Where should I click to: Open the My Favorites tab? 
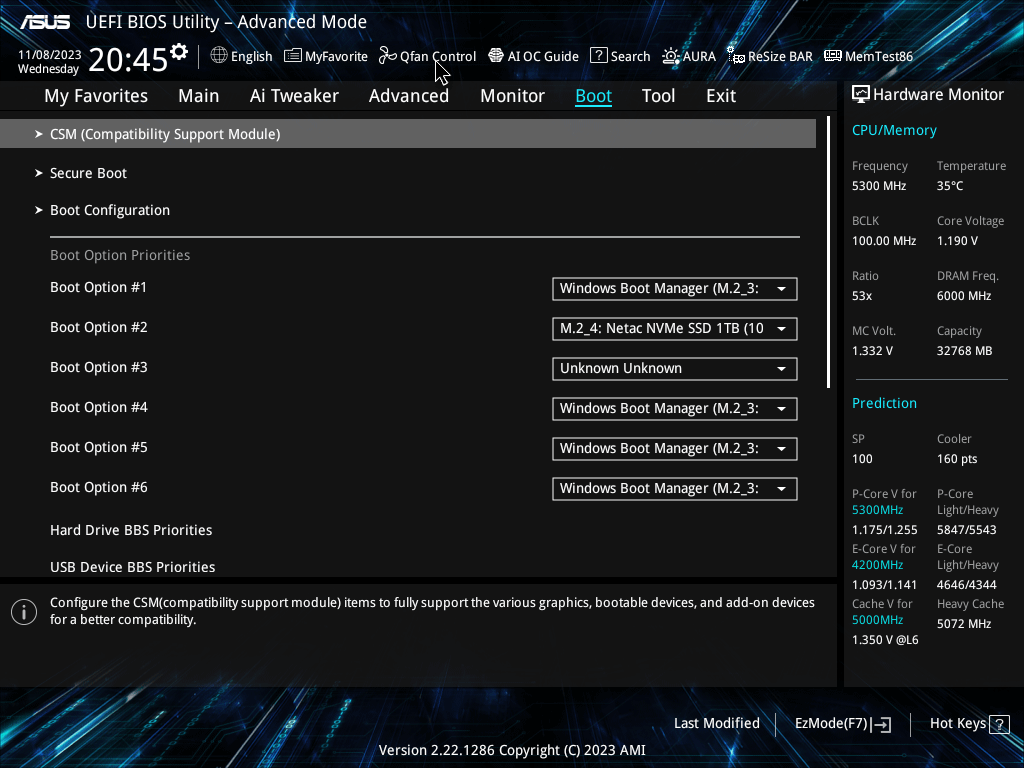[96, 96]
